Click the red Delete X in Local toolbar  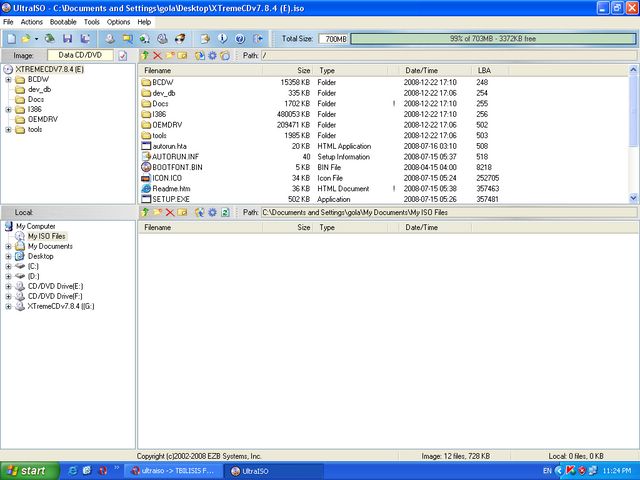170,212
